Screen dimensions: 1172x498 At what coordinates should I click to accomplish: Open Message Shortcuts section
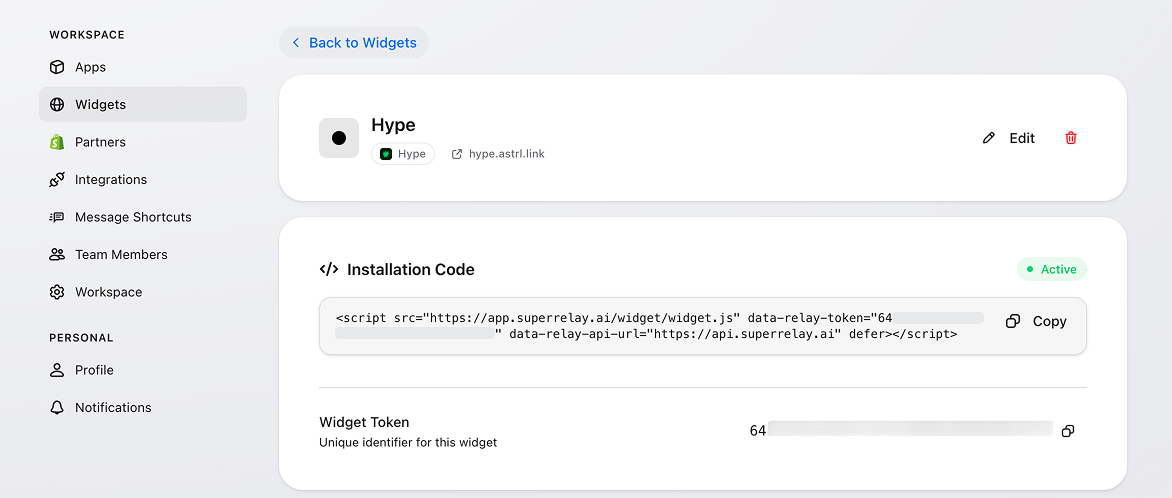132,217
